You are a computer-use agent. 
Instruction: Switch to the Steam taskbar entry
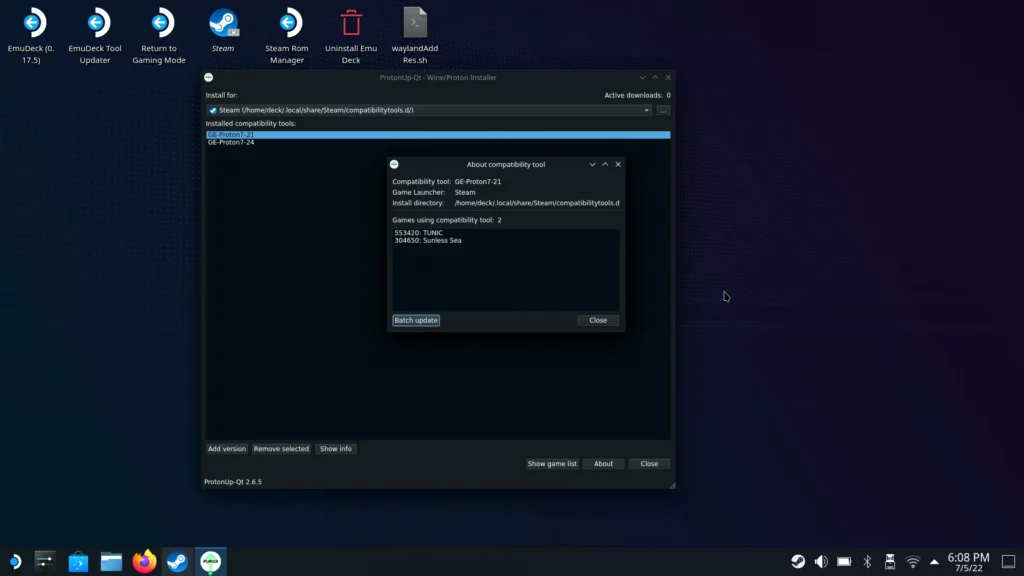tap(177, 562)
